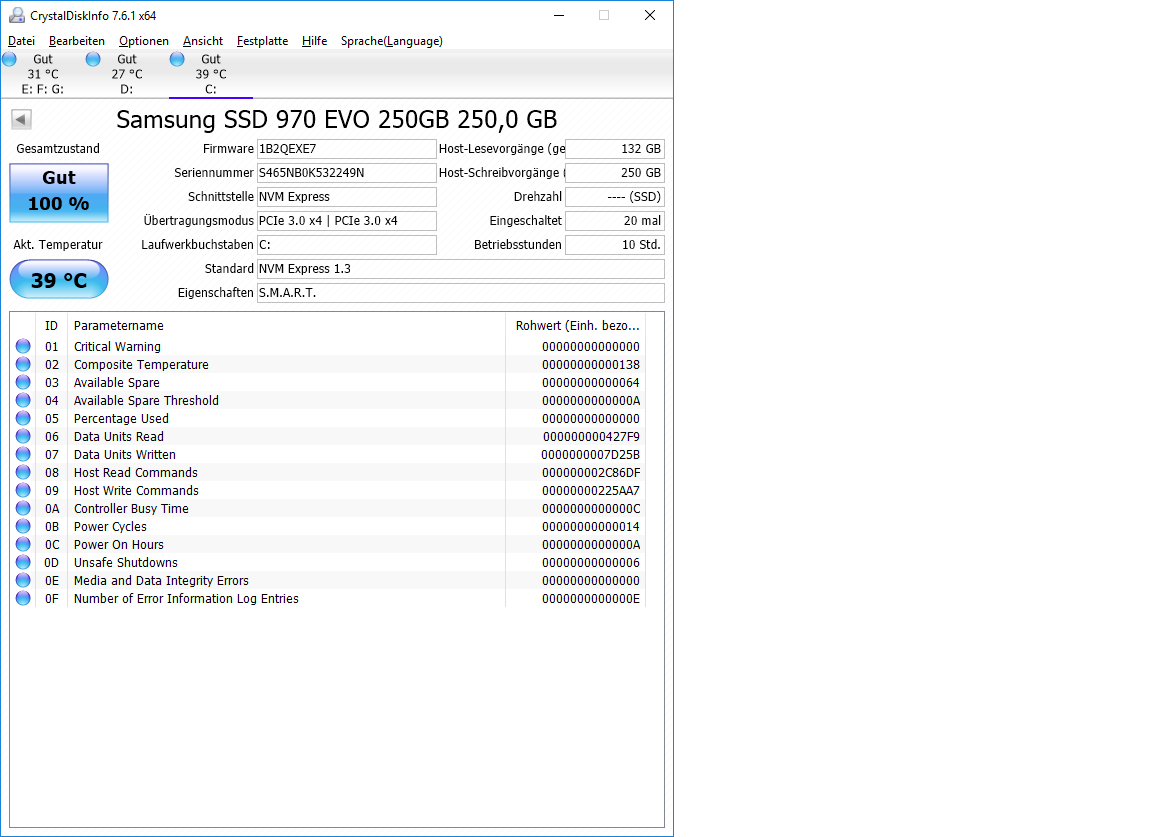Image resolution: width=1152 pixels, height=837 pixels.
Task: Open the Sprache(Language) menu
Action: point(392,41)
